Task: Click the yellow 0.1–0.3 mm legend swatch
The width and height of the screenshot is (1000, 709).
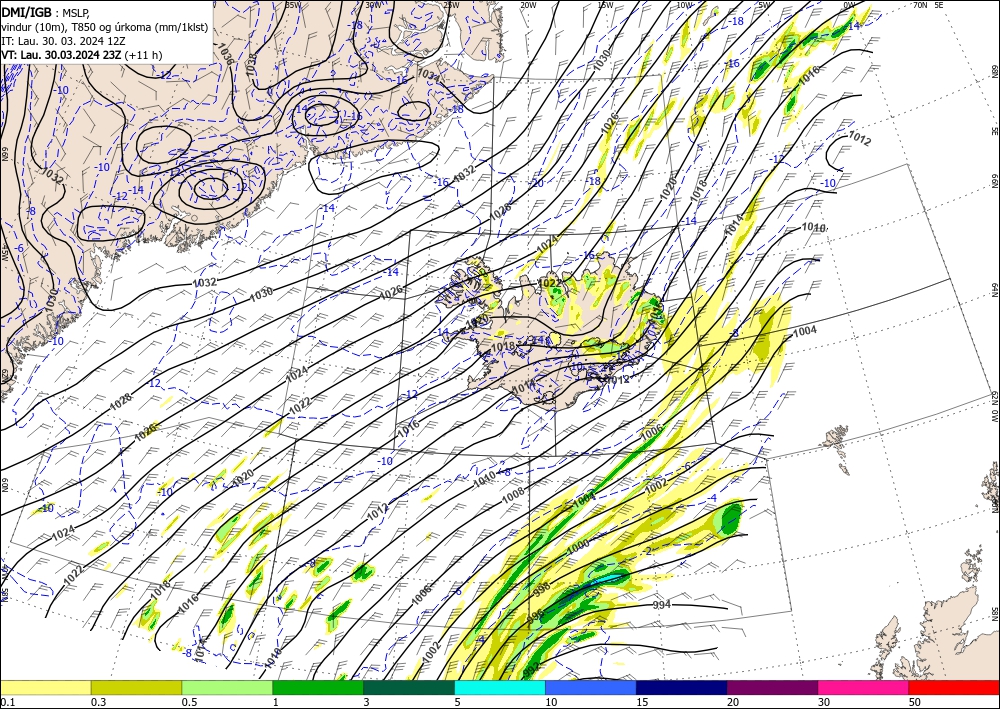Action: coord(45,687)
